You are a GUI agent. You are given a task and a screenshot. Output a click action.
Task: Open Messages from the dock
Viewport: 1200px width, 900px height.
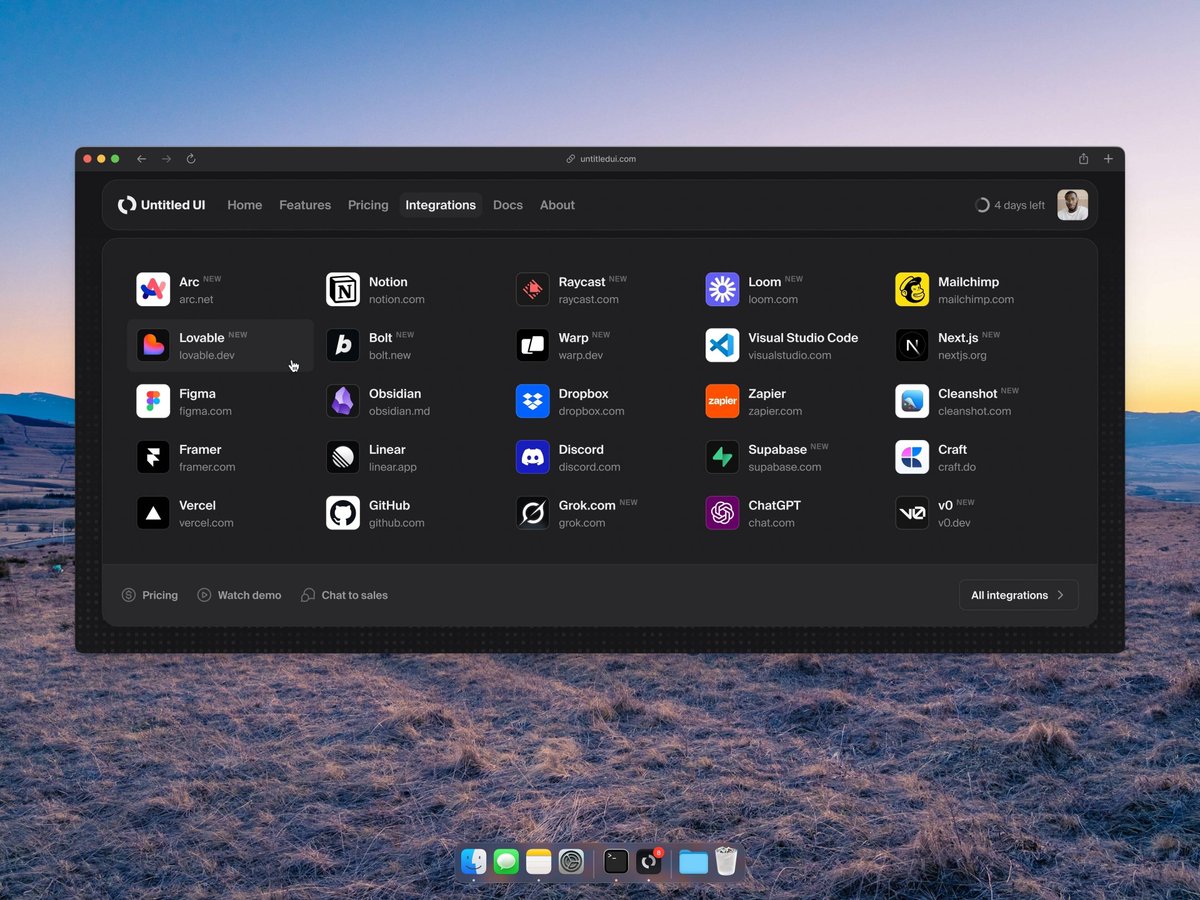point(506,861)
